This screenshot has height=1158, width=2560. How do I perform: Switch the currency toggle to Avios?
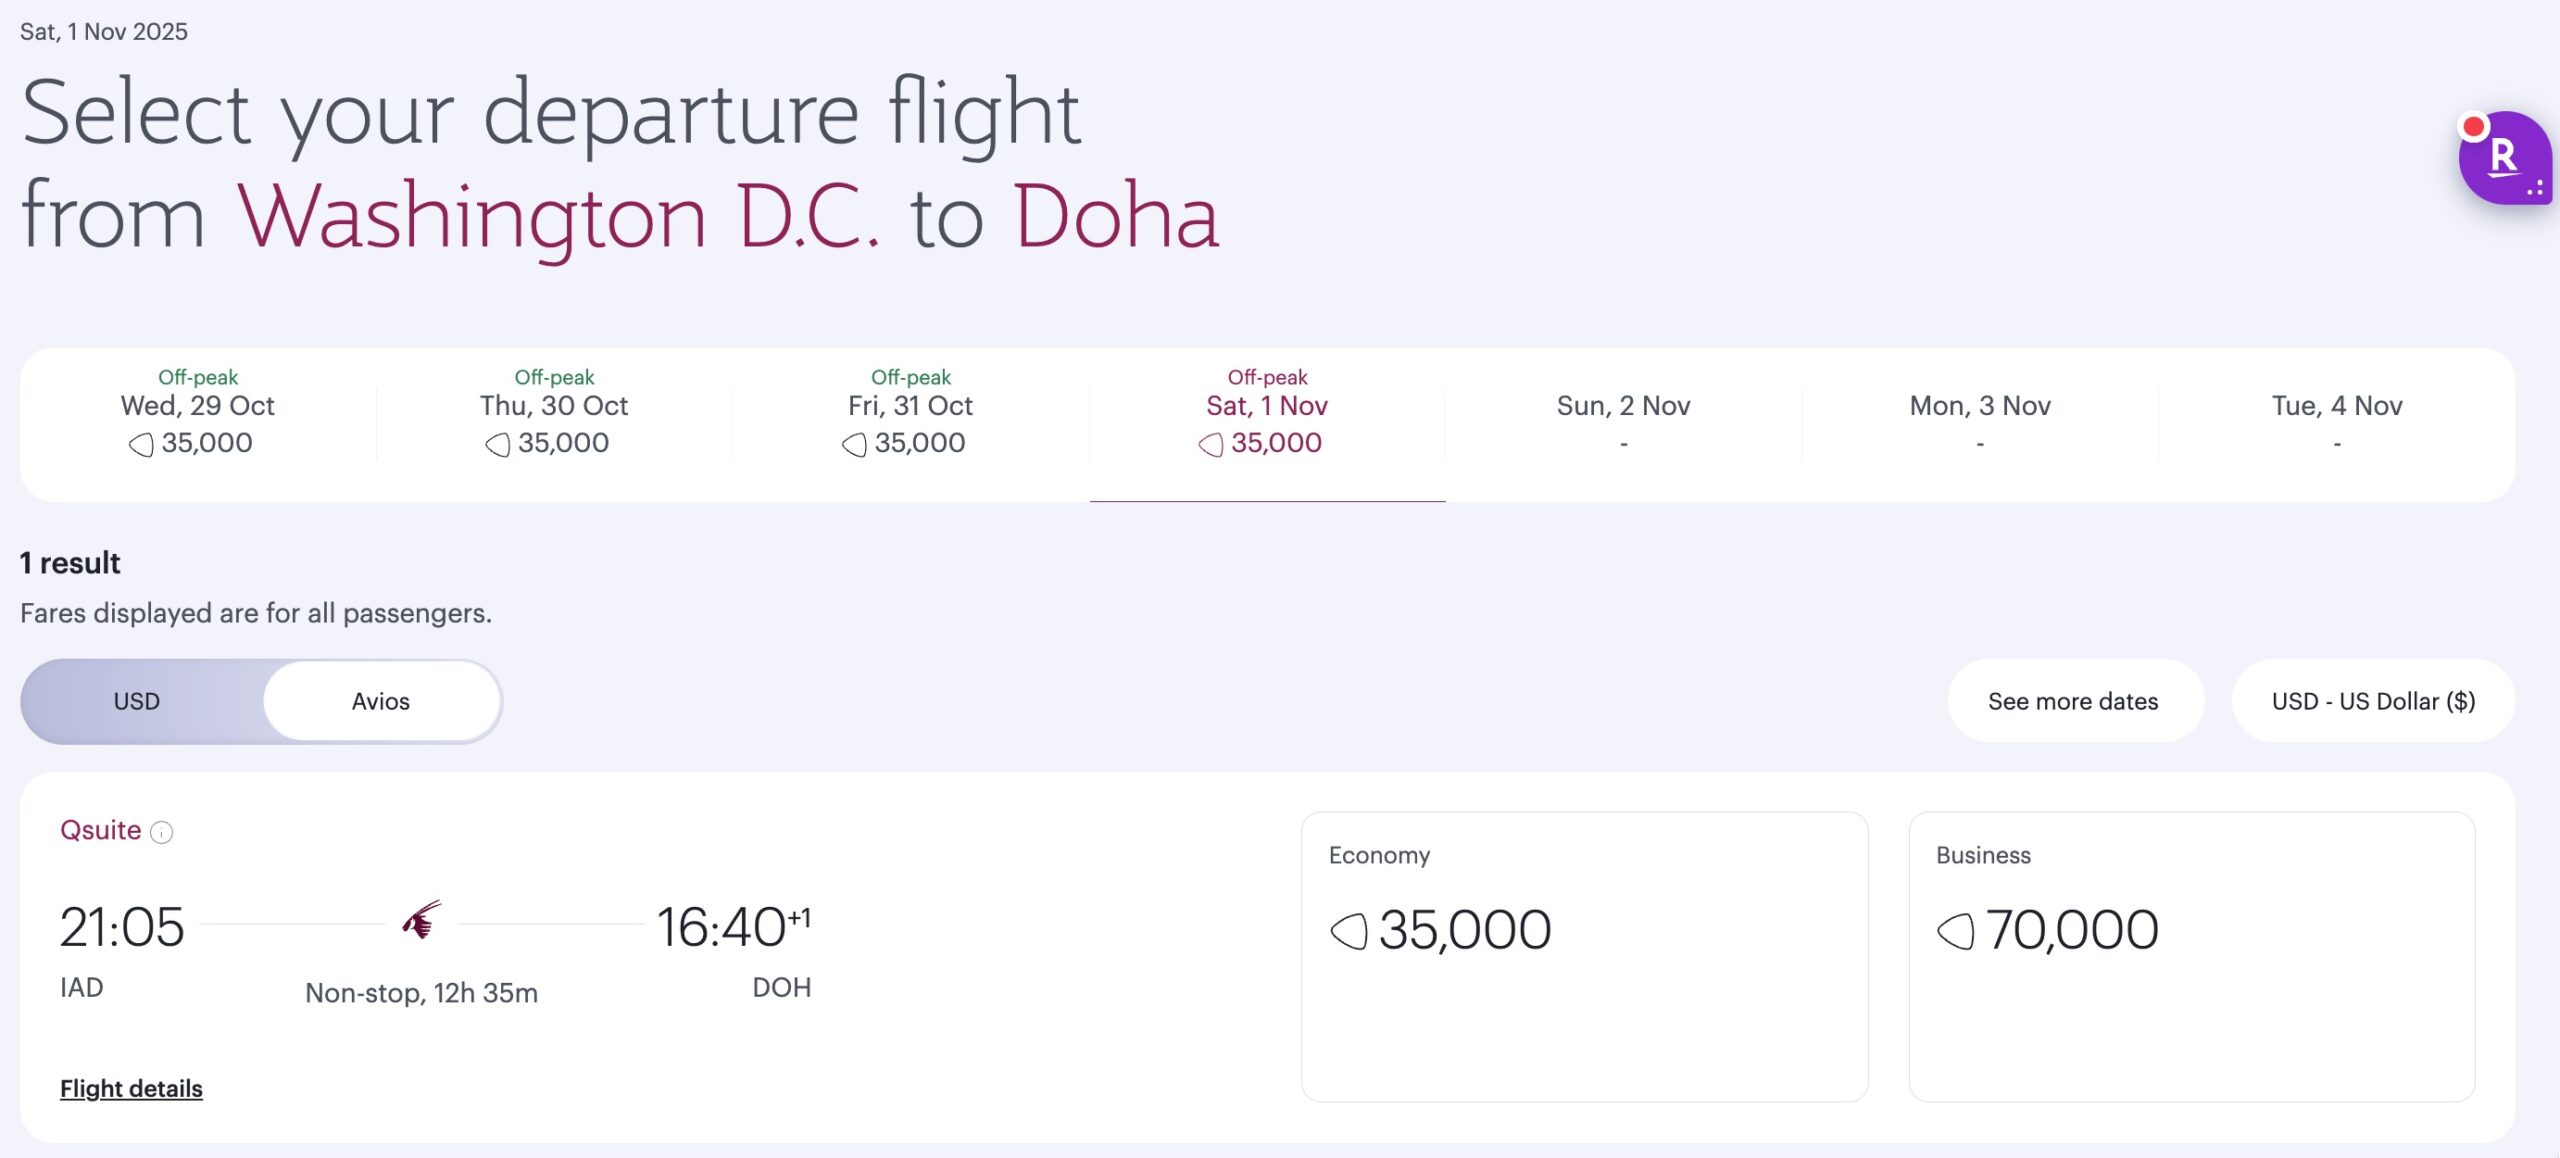coord(381,701)
